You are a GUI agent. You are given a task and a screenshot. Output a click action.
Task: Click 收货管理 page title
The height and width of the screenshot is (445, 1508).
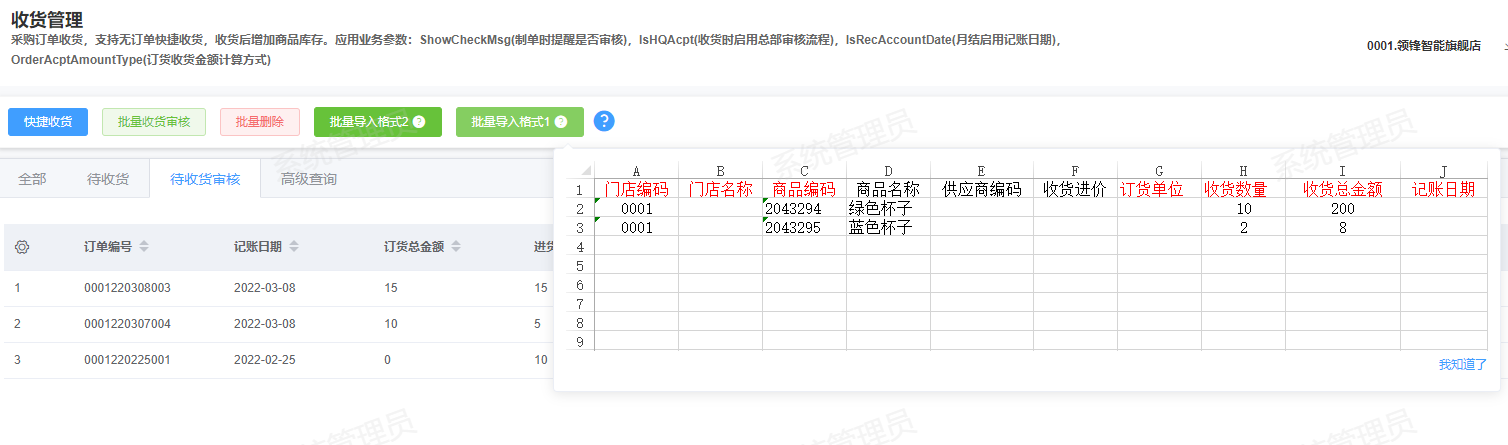coord(47,19)
